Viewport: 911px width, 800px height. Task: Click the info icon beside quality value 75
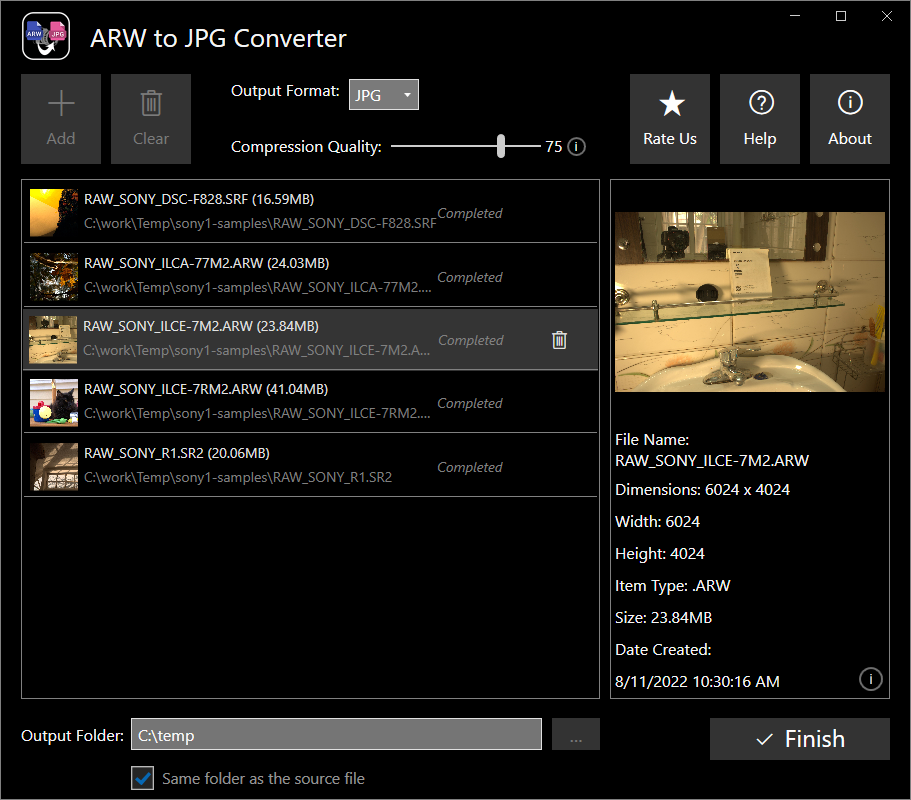coord(576,146)
